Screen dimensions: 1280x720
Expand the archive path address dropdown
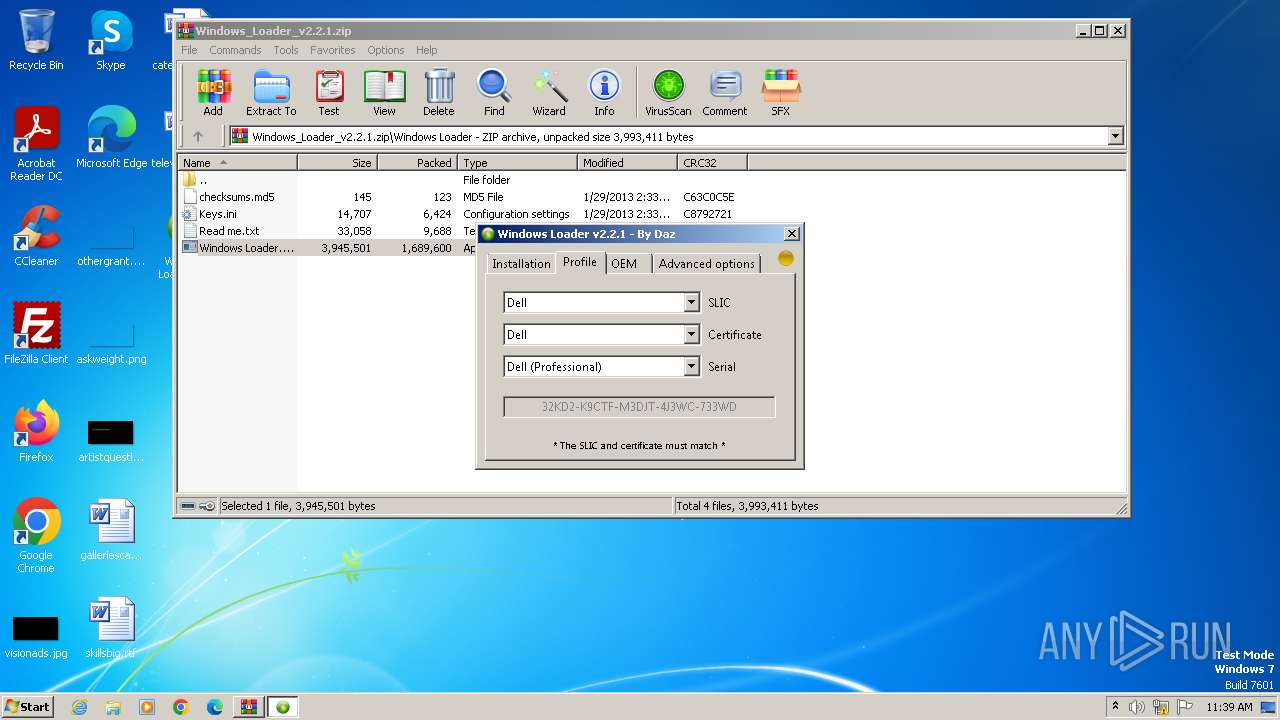coord(1115,137)
